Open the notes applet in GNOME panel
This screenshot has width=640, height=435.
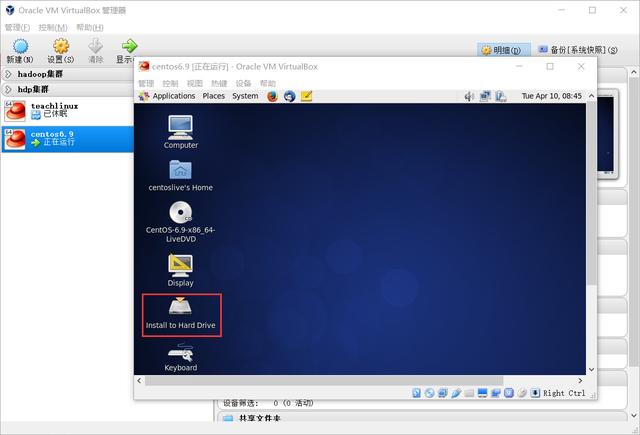tap(306, 96)
